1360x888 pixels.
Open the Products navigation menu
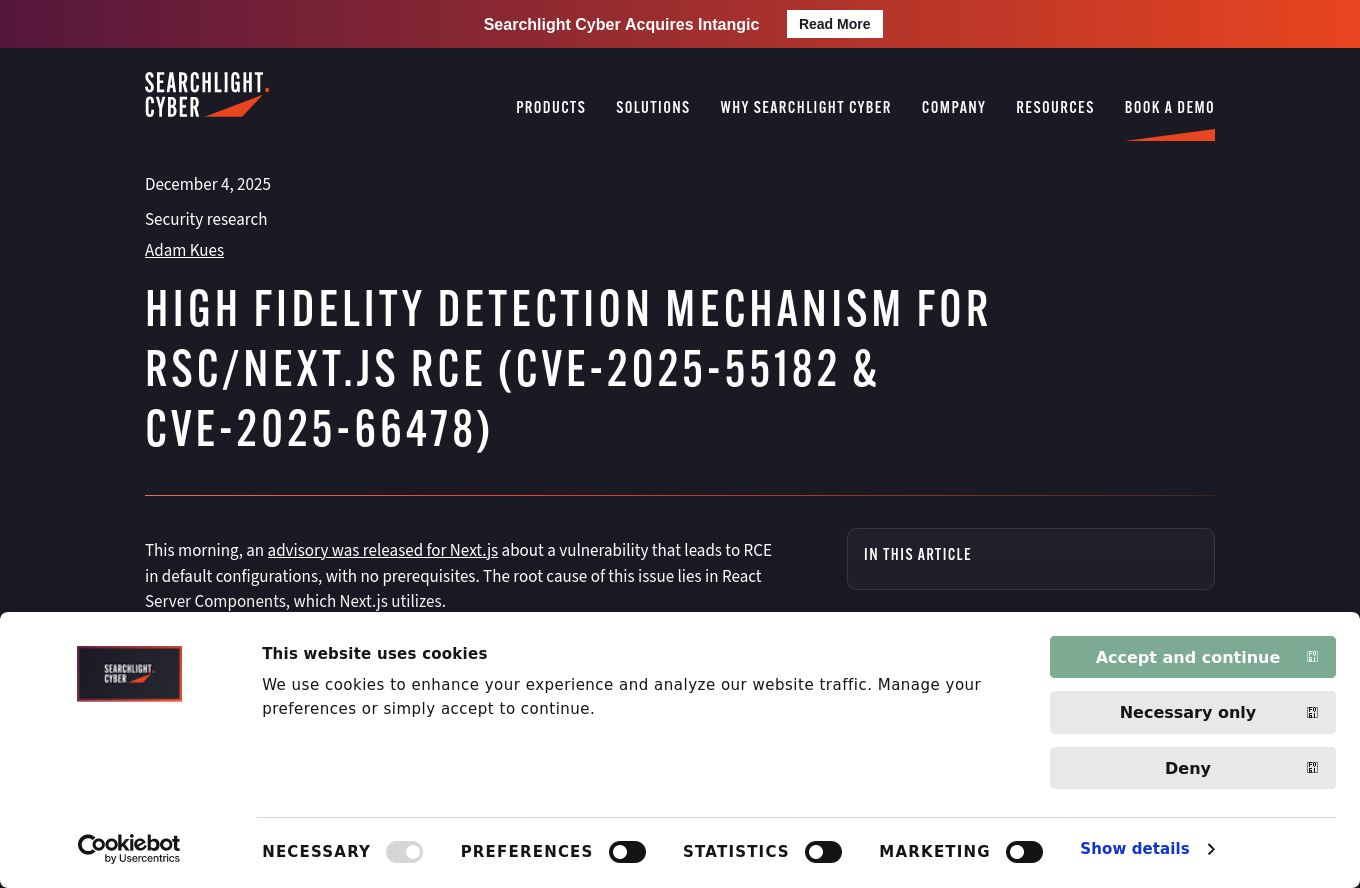coord(551,107)
